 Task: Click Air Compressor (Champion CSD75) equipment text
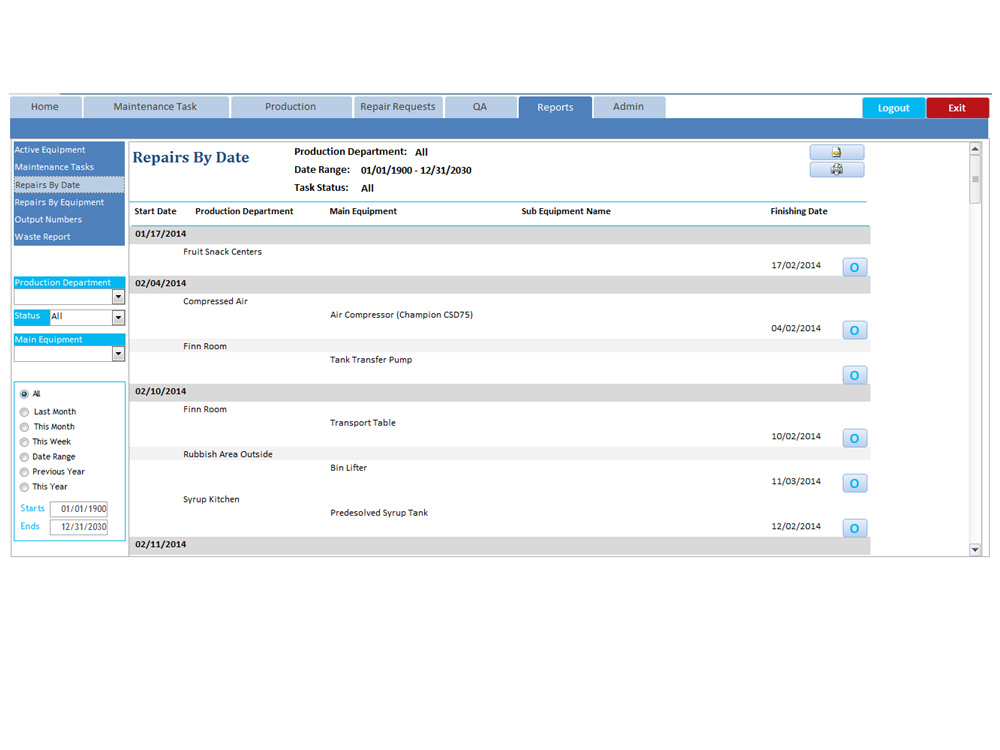click(402, 315)
